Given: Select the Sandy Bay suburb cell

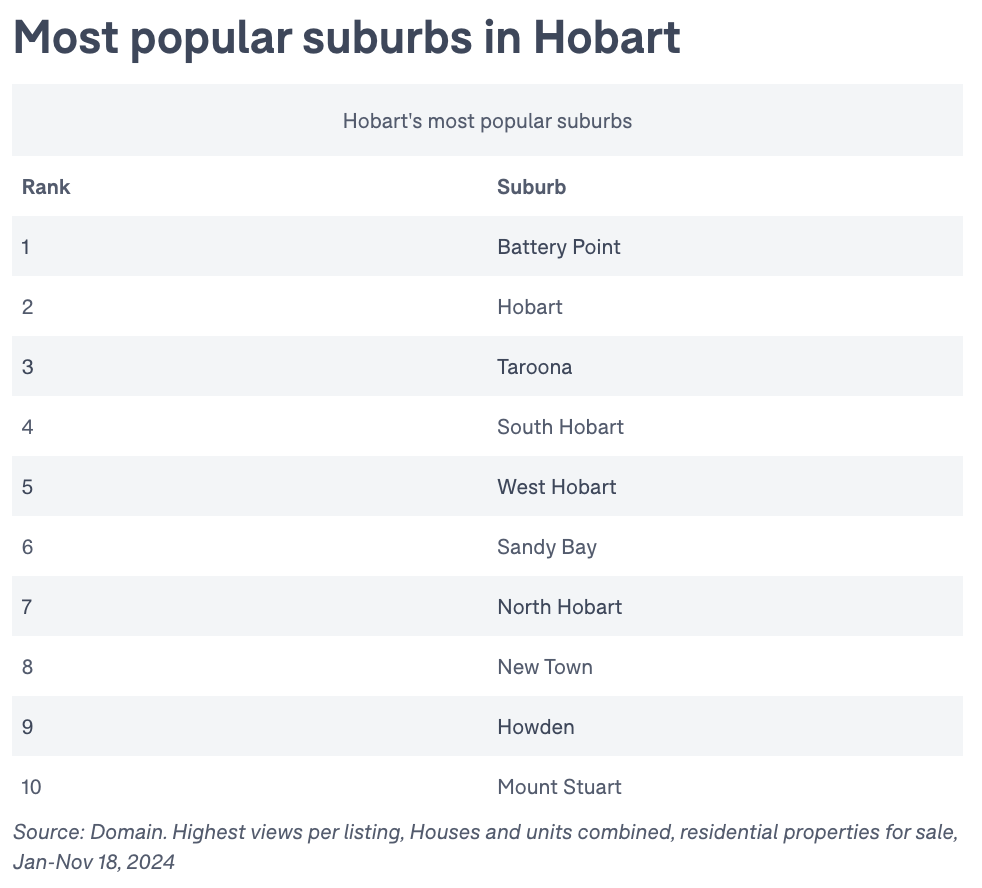Looking at the screenshot, I should (546, 547).
